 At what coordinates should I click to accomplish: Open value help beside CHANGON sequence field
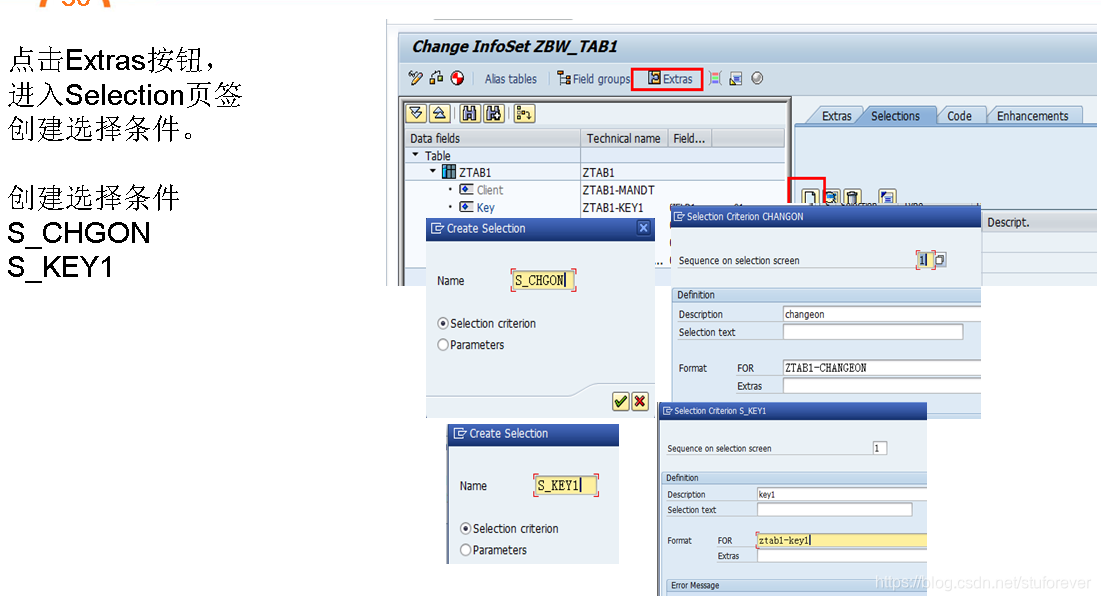[940, 260]
